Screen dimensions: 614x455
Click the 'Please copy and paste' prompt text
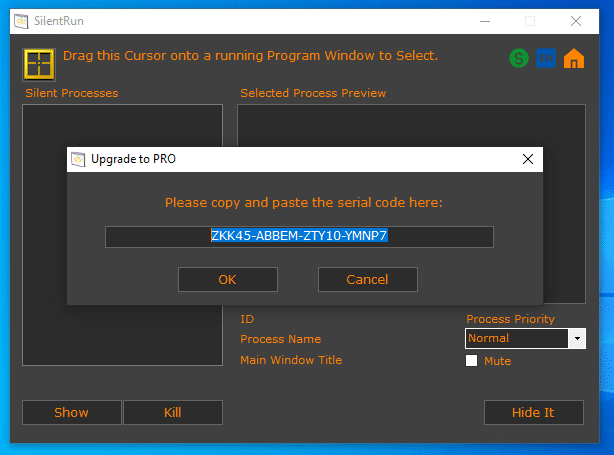pos(303,202)
